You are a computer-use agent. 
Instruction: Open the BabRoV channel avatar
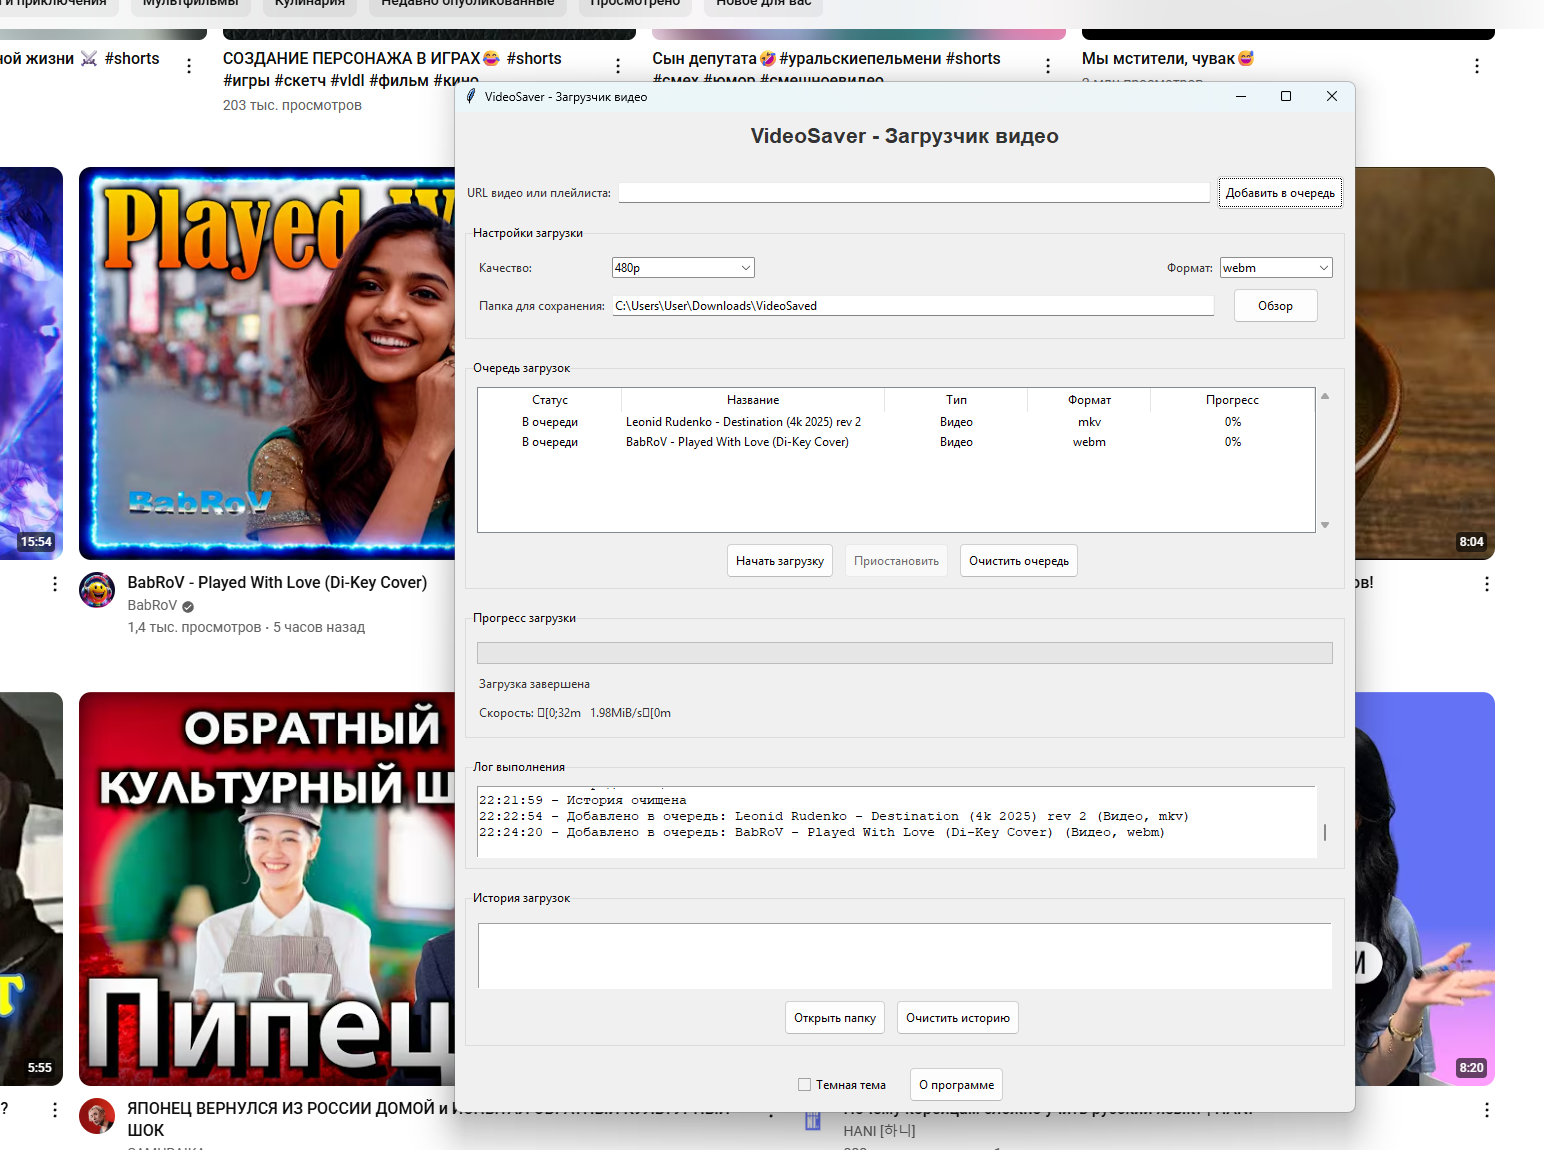pyautogui.click(x=97, y=590)
